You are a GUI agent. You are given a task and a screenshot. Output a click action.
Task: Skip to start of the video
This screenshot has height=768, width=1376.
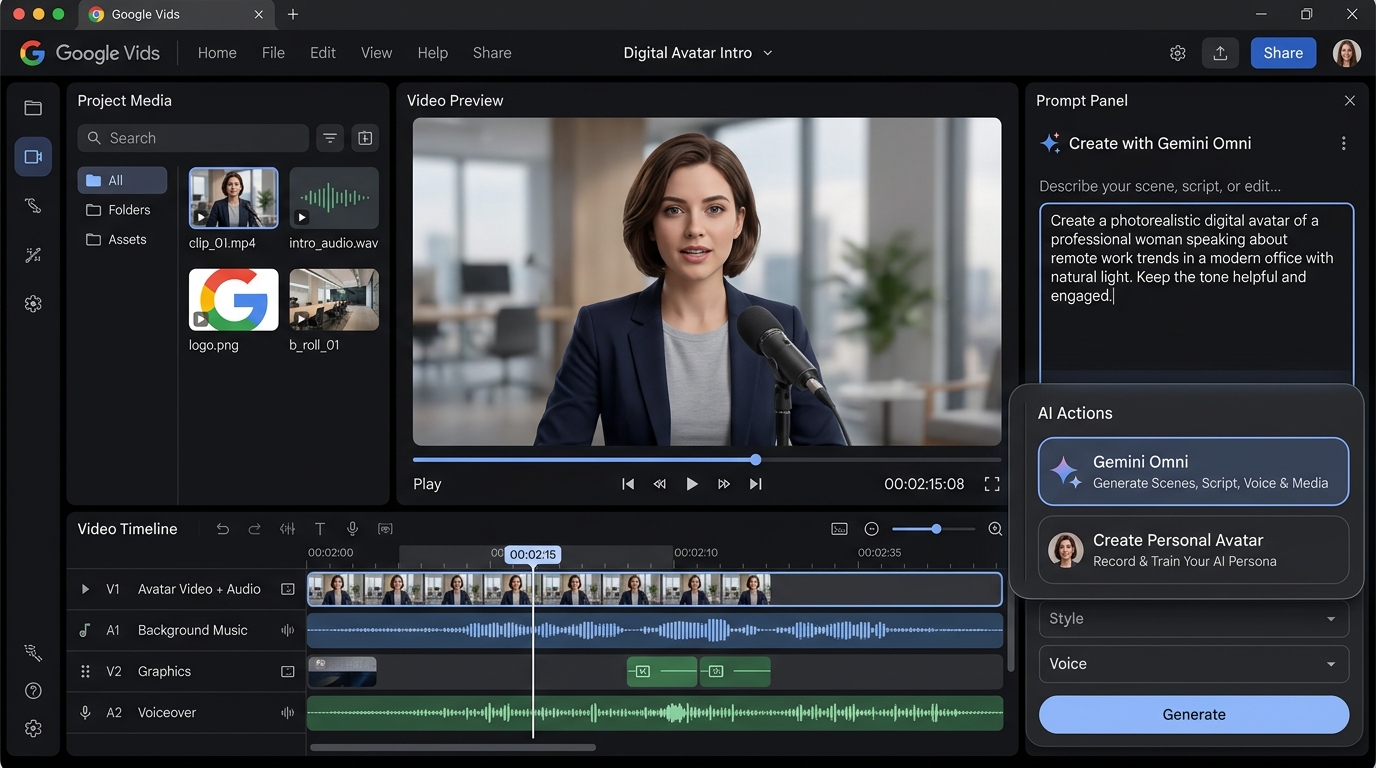628,484
